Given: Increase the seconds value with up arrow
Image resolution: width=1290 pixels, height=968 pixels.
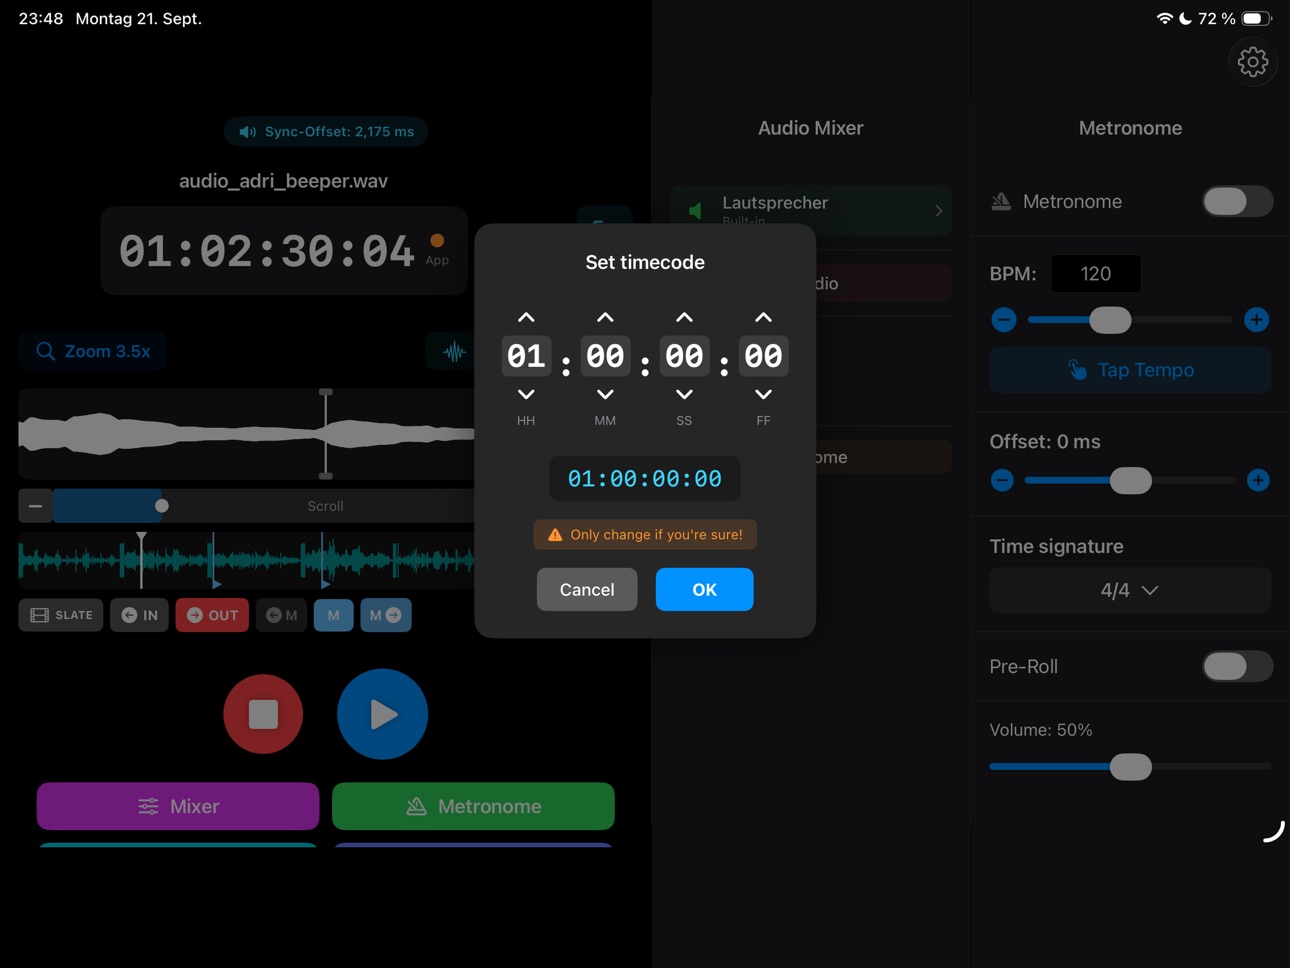Looking at the screenshot, I should point(684,317).
